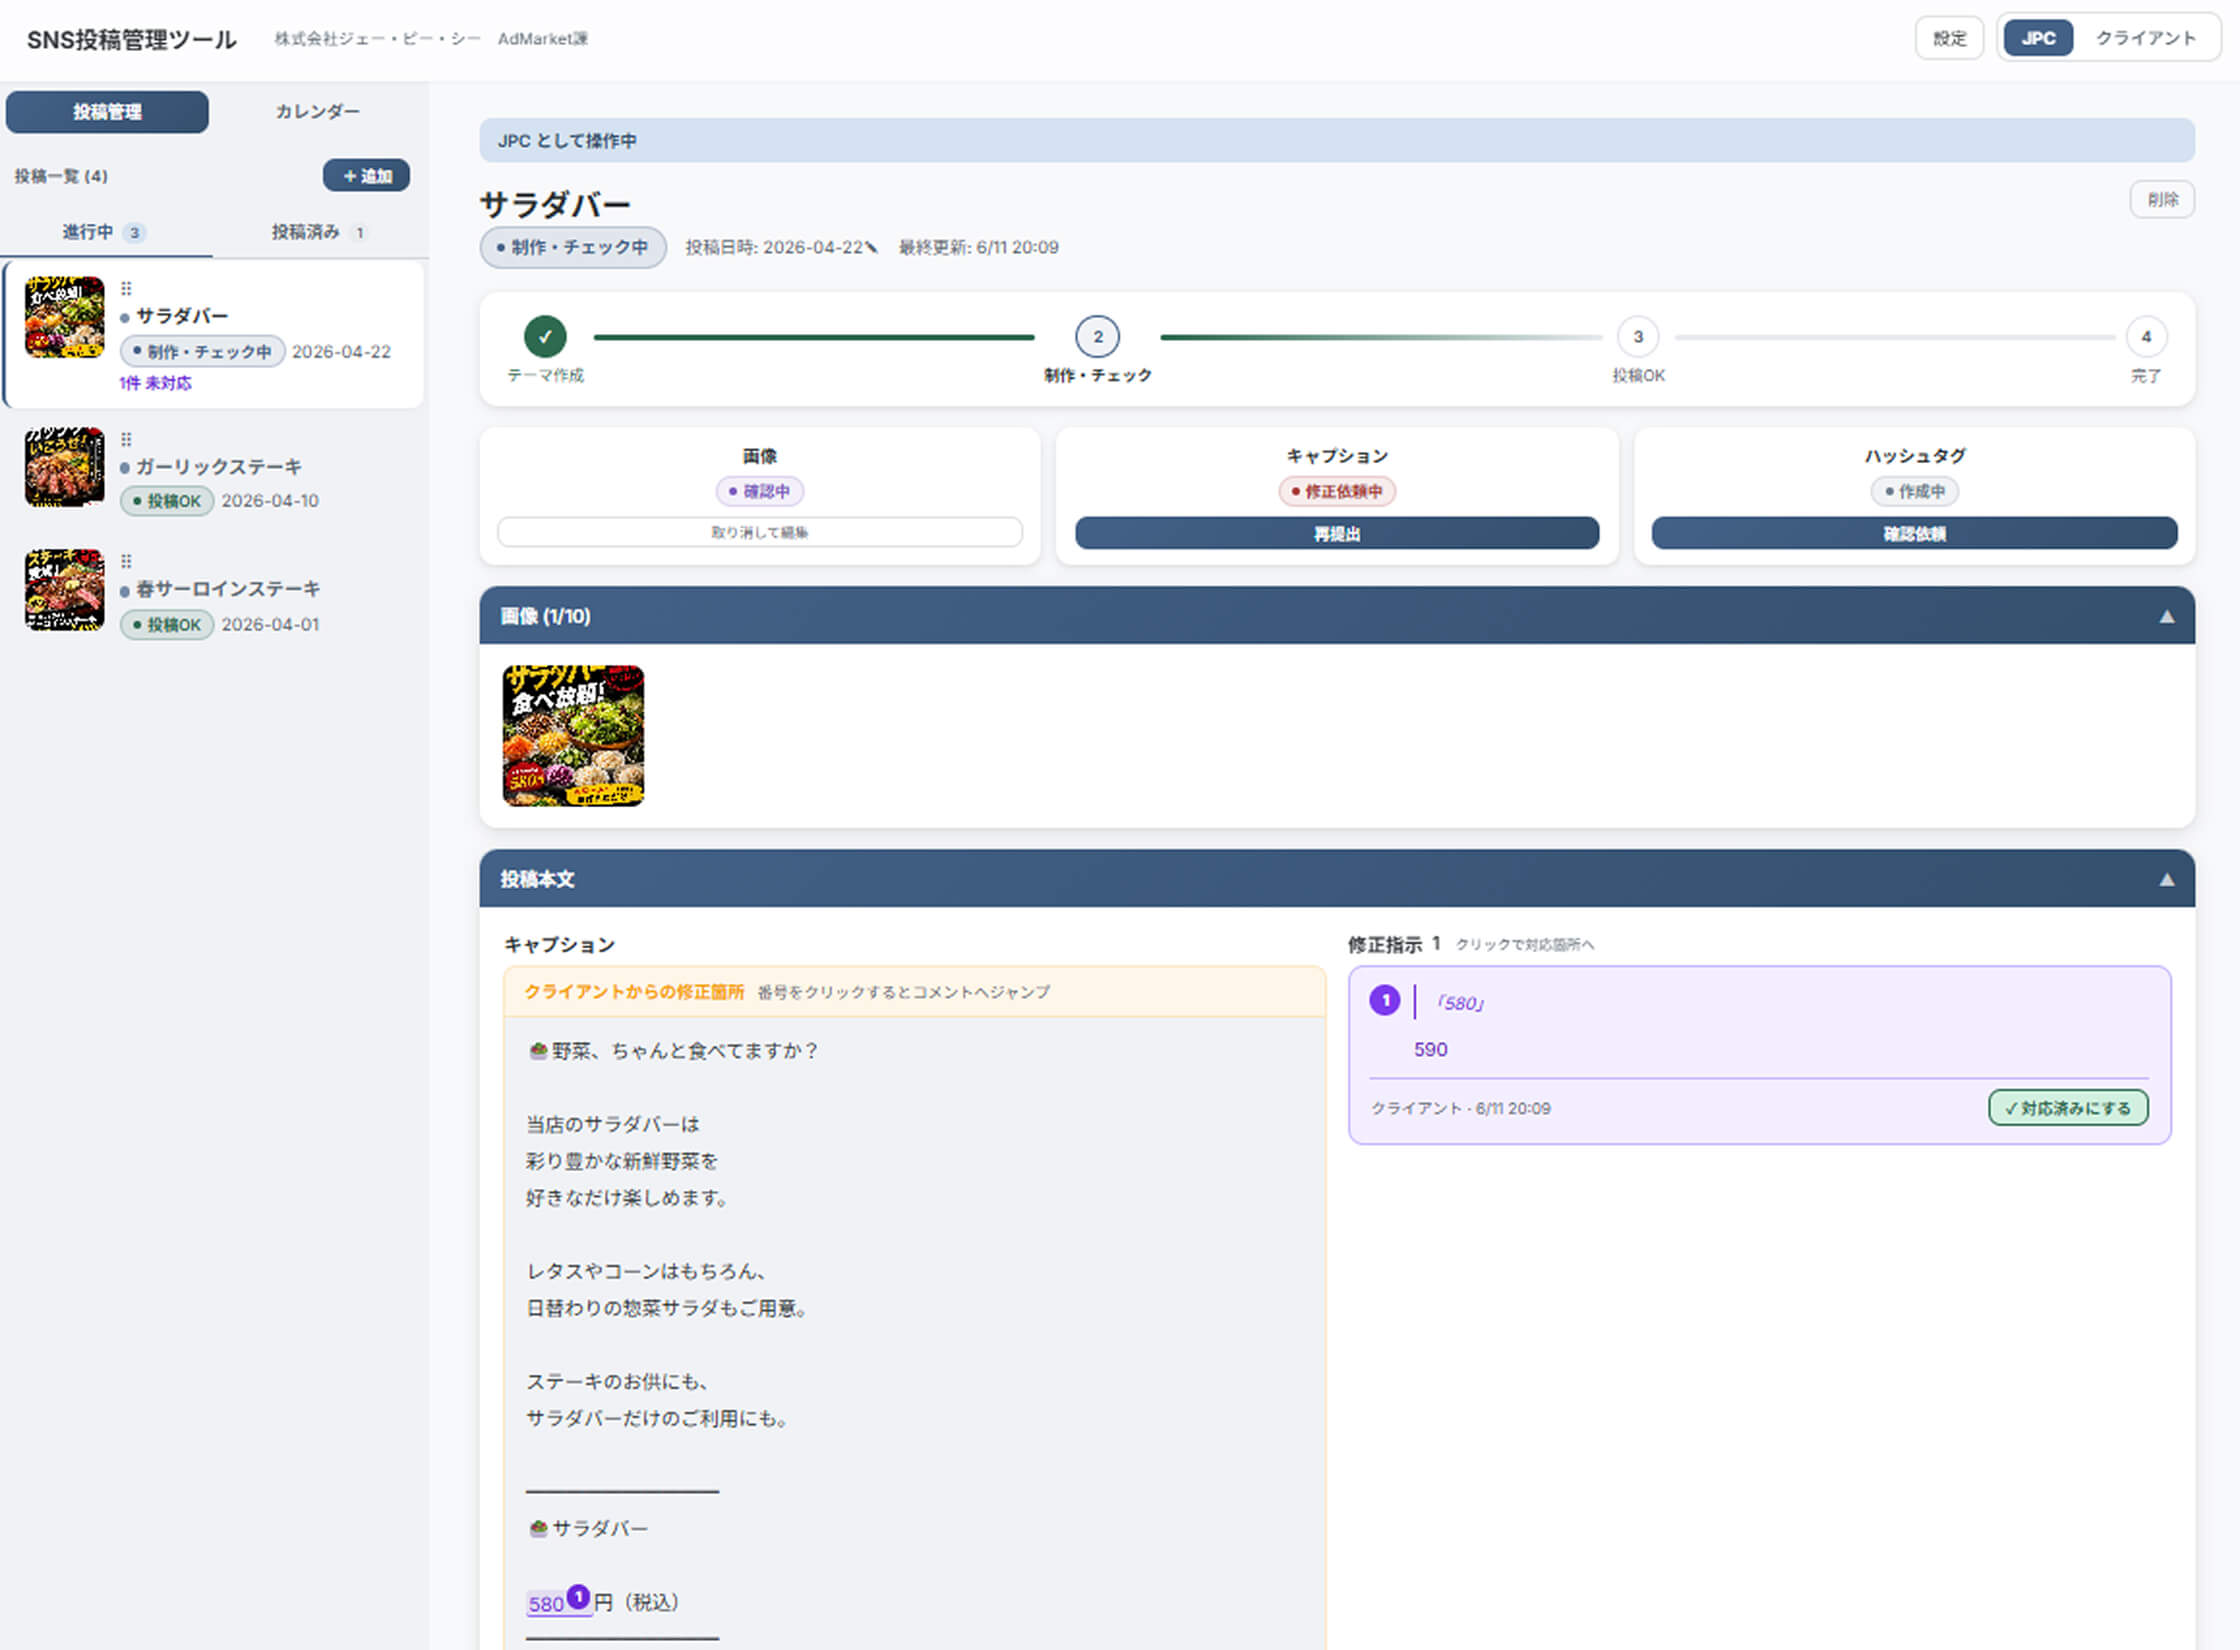2240x1650 pixels.
Task: Click the 1件 未対応 link
Action: (155, 383)
